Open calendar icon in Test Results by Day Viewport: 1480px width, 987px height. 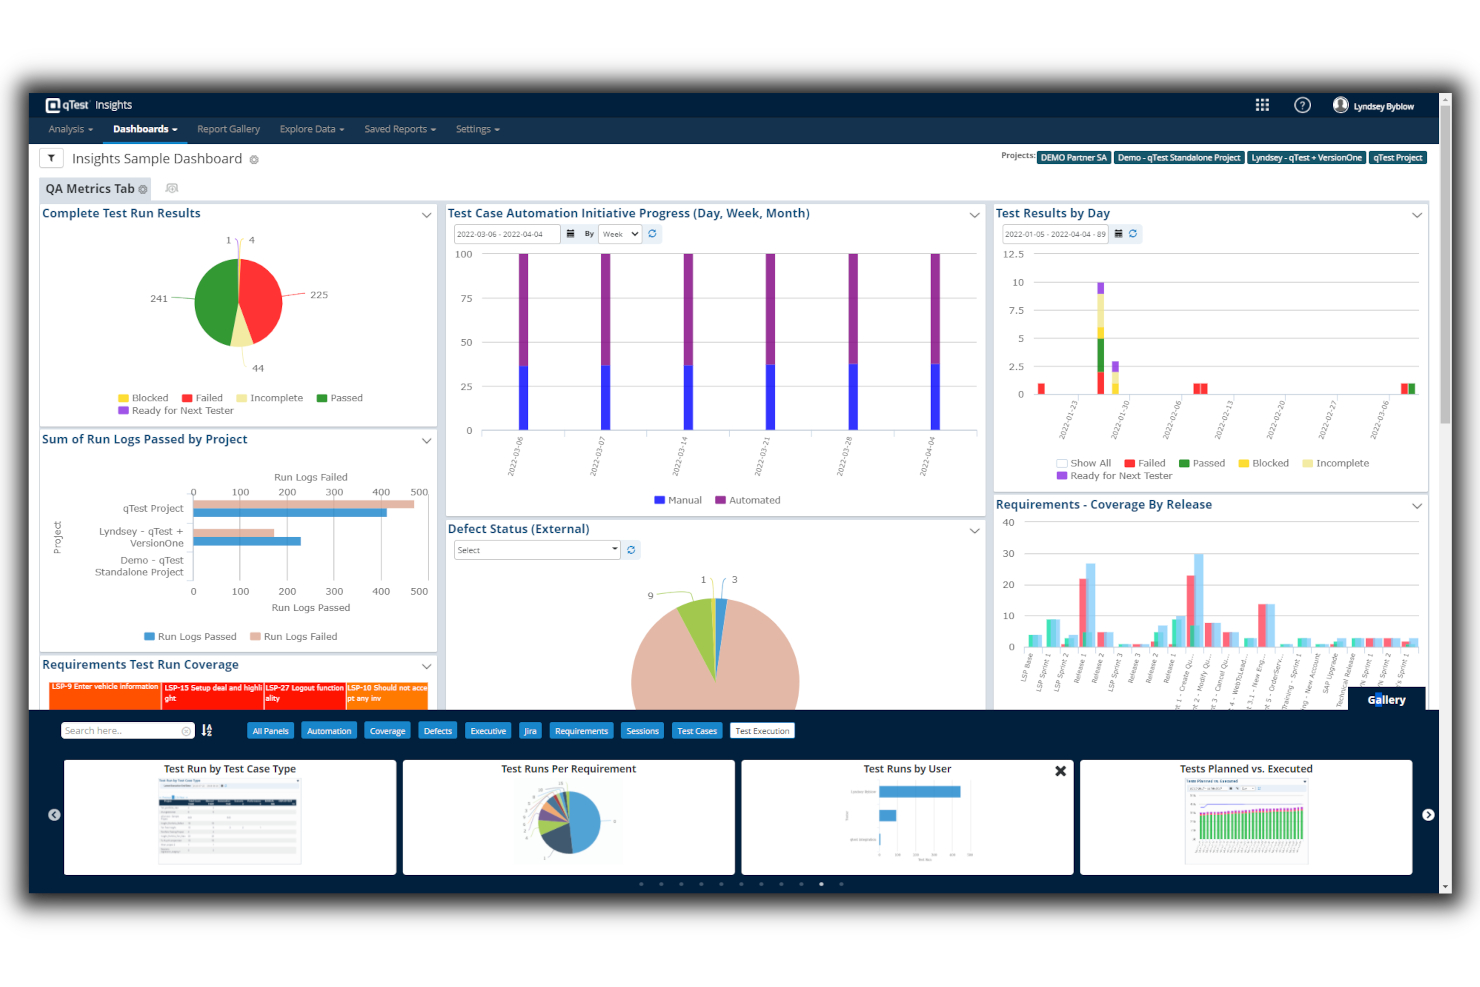point(1118,234)
